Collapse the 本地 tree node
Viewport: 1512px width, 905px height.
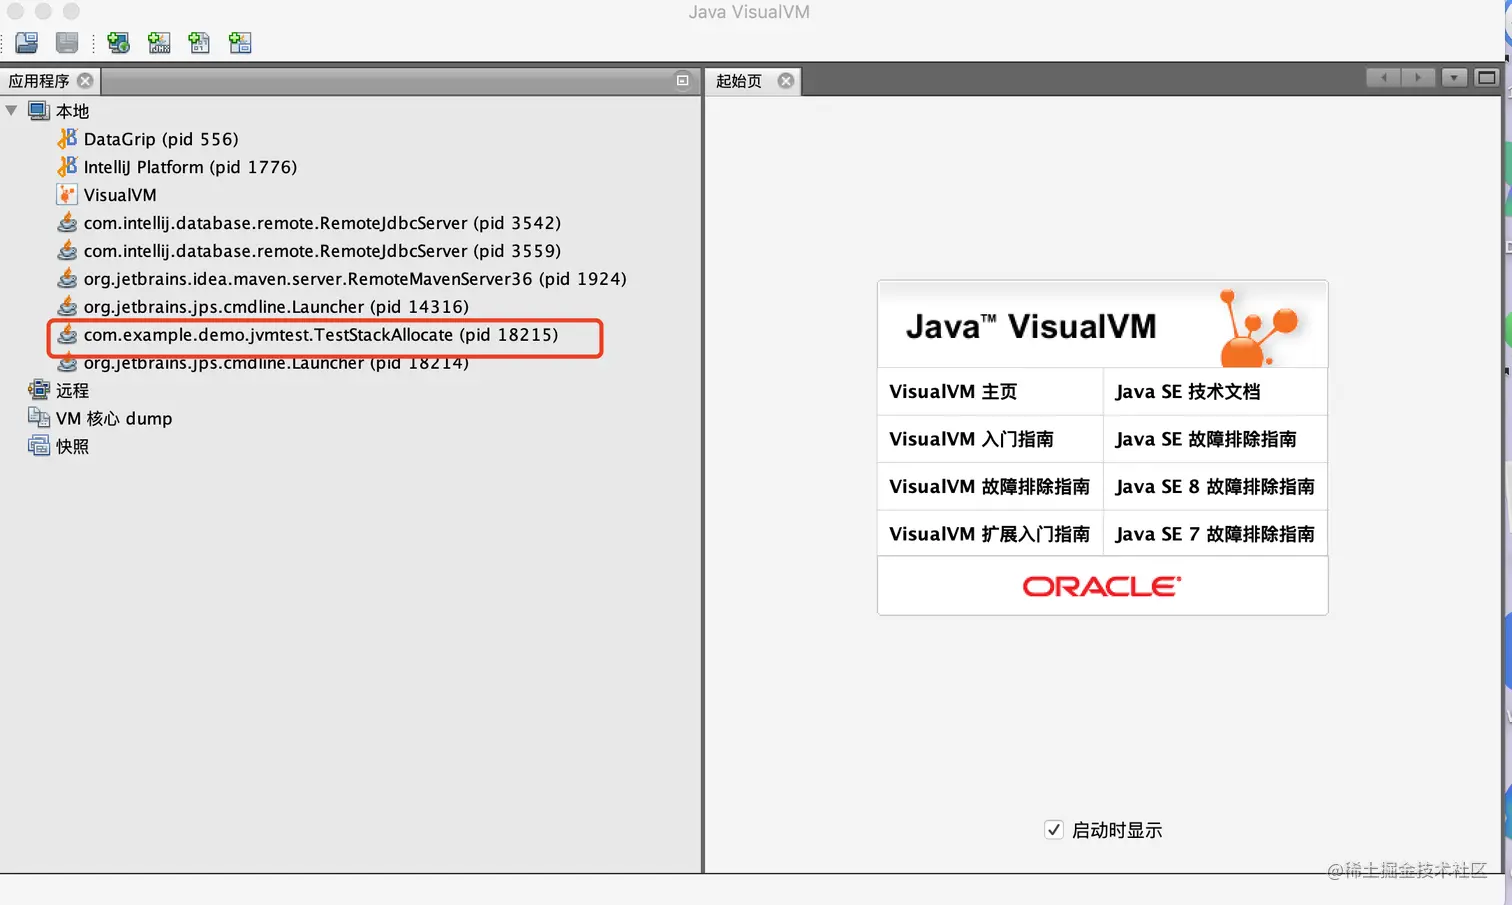click(12, 111)
